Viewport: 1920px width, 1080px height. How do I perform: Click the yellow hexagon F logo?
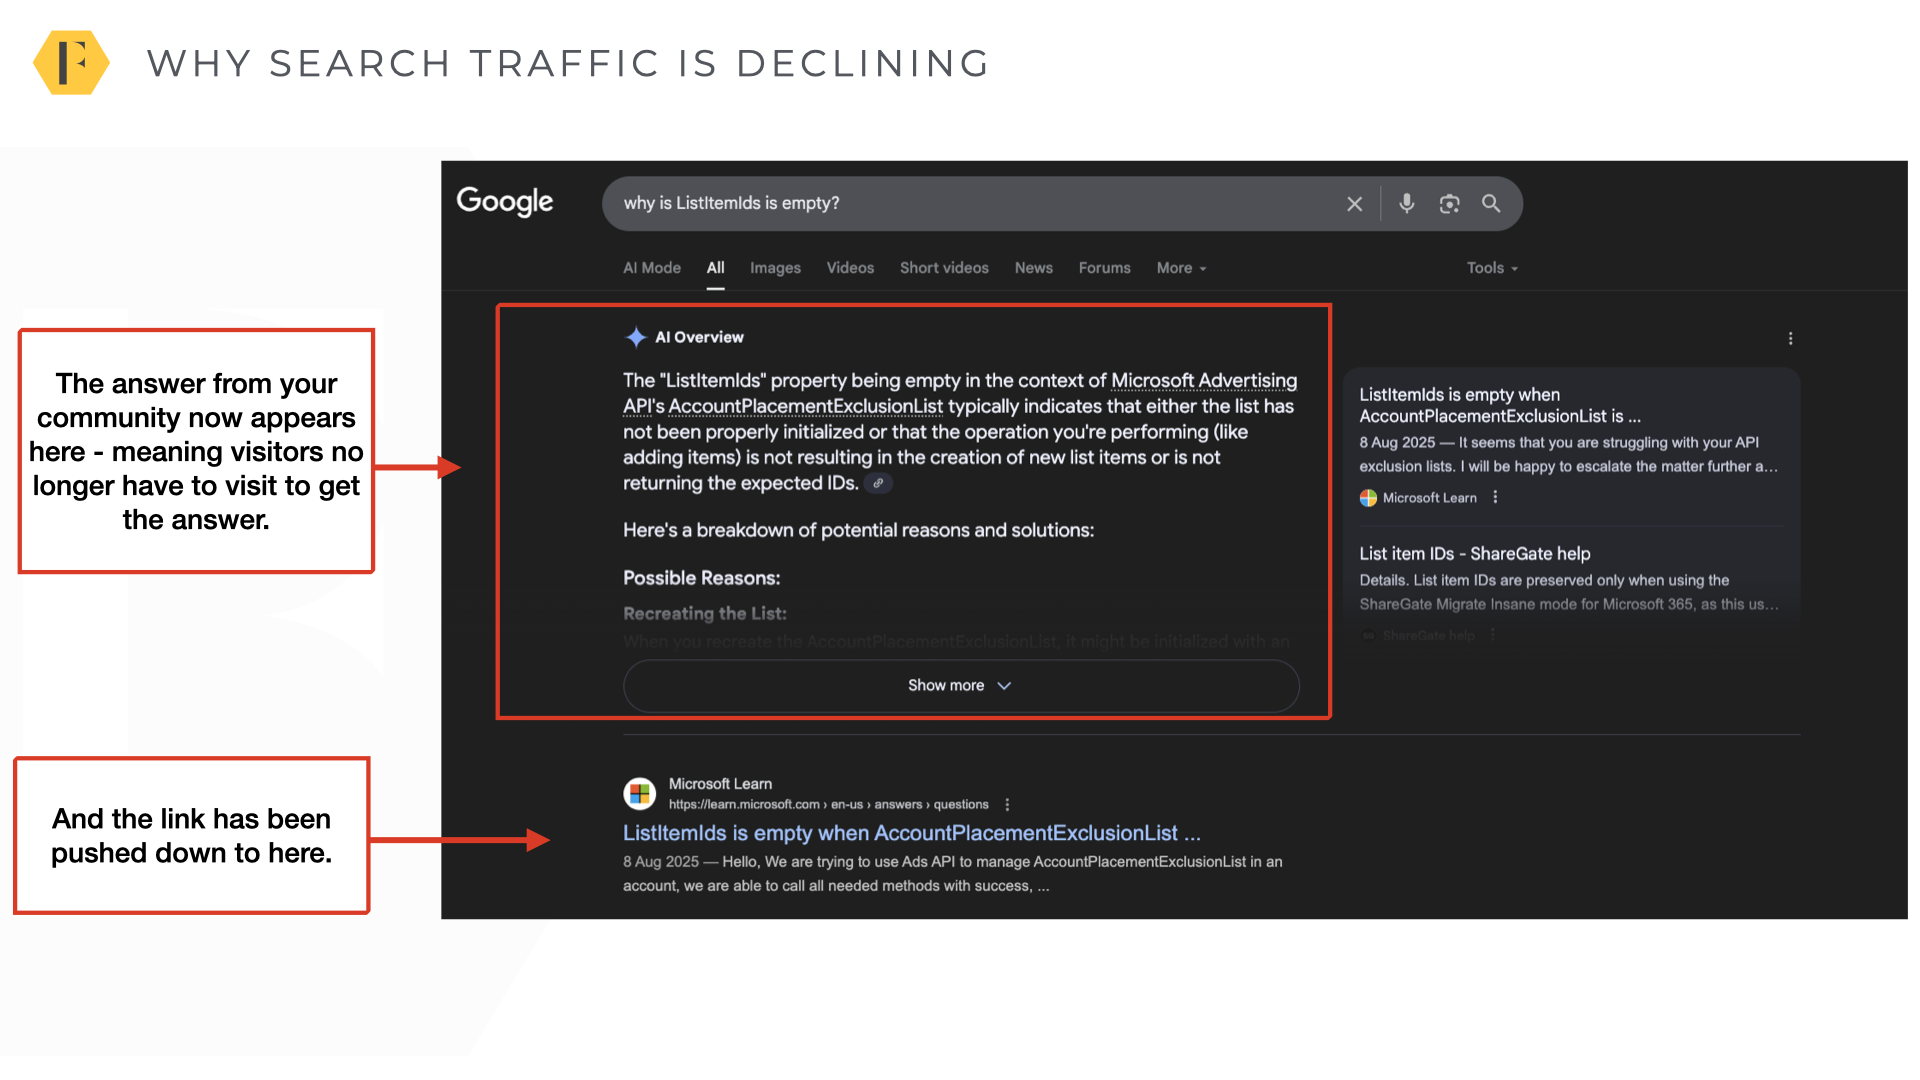pos(71,63)
